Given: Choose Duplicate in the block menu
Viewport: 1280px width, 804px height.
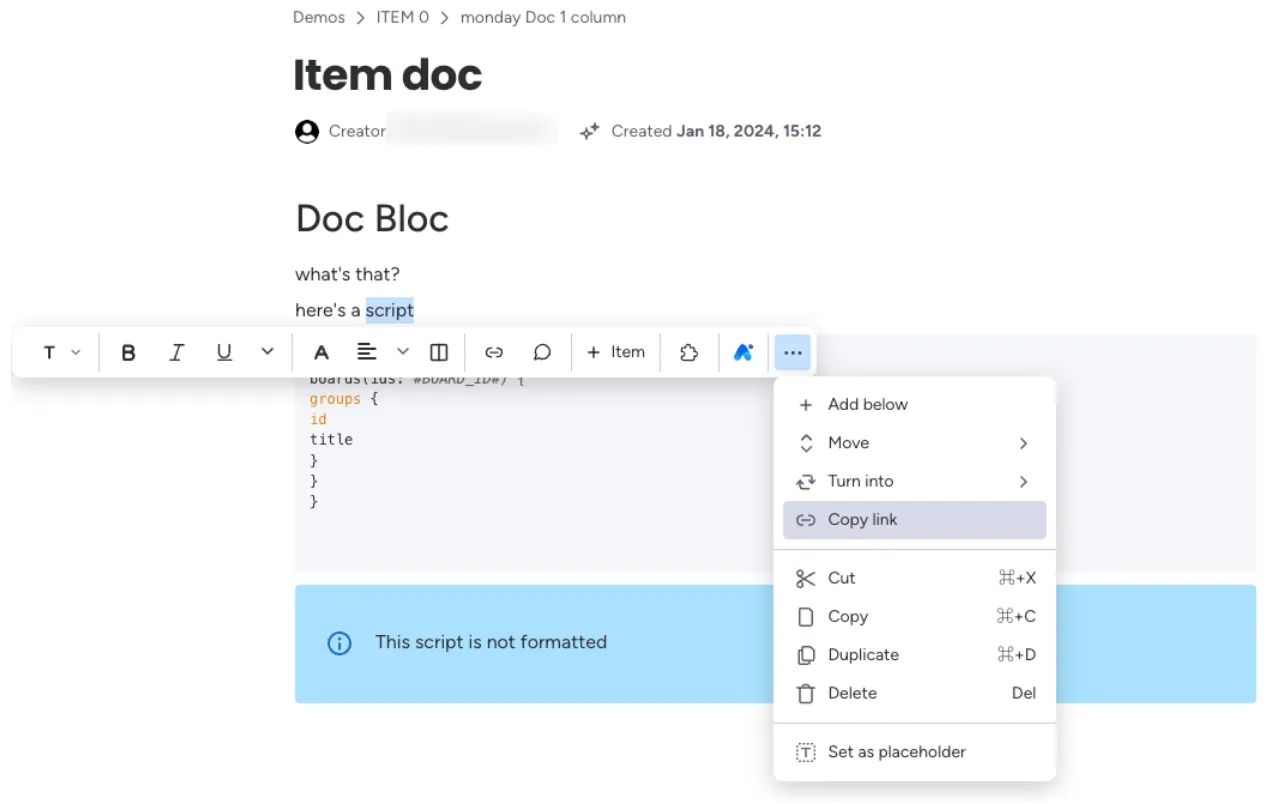Looking at the screenshot, I should coord(914,655).
